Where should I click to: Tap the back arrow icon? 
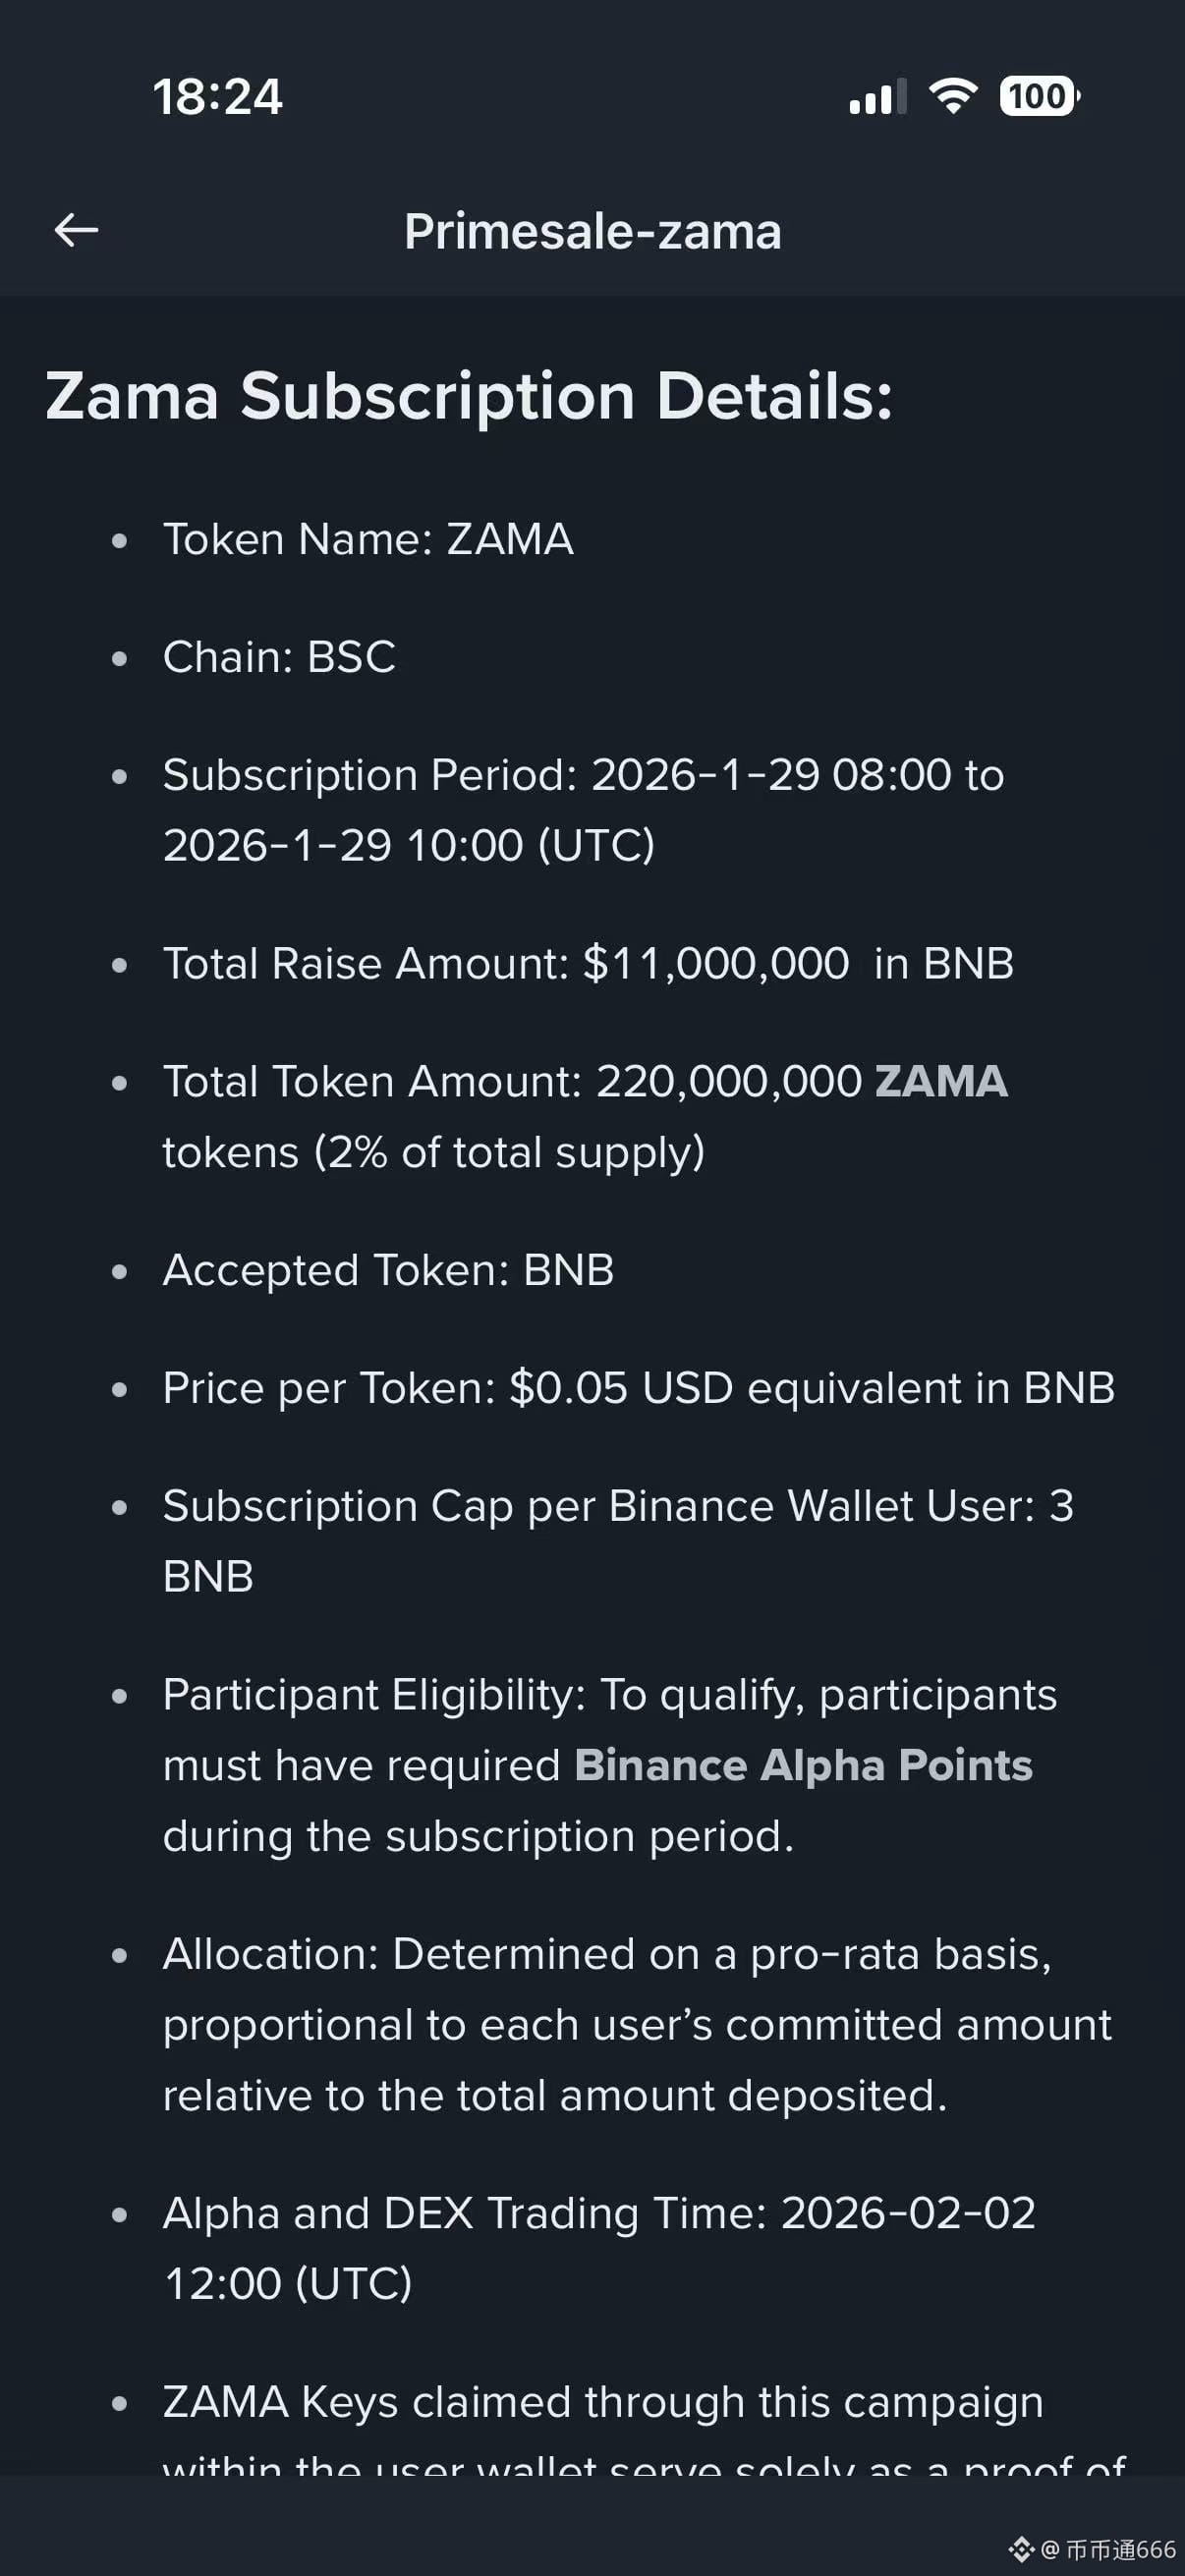(76, 230)
